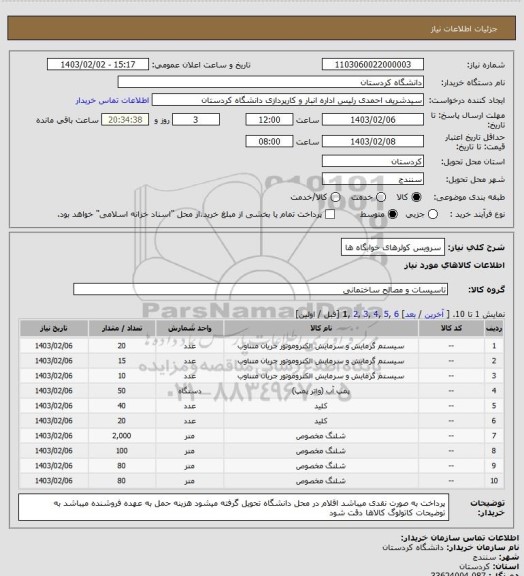Click the آخرین (last) pagination link
The height and width of the screenshot is (576, 524).
pyautogui.click(x=434, y=314)
